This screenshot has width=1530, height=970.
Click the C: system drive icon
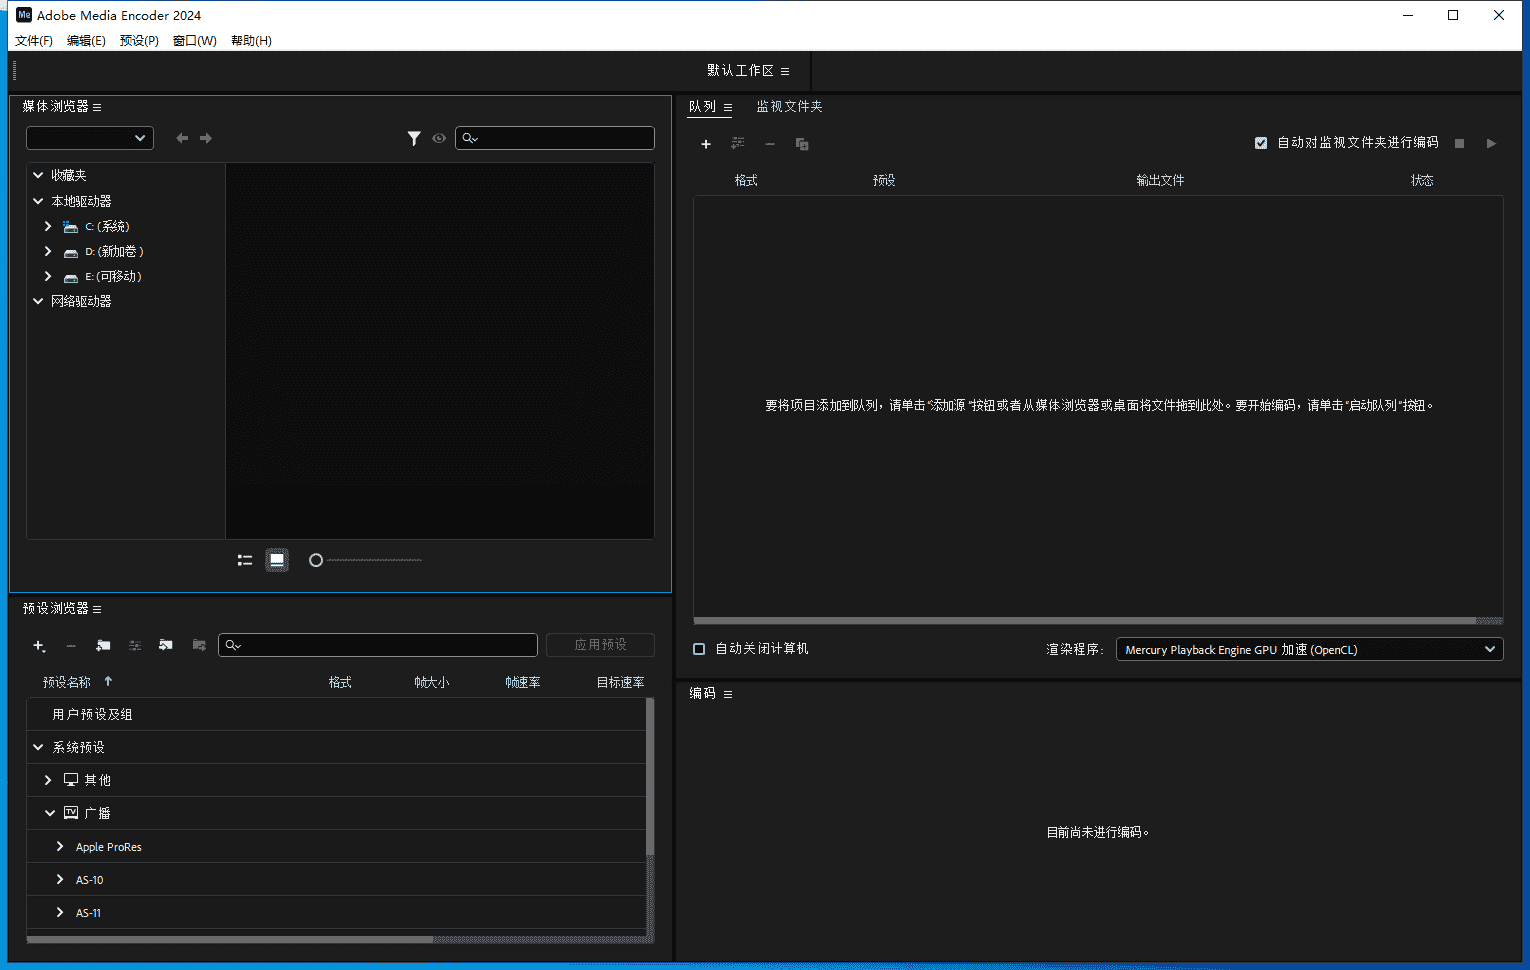point(70,227)
